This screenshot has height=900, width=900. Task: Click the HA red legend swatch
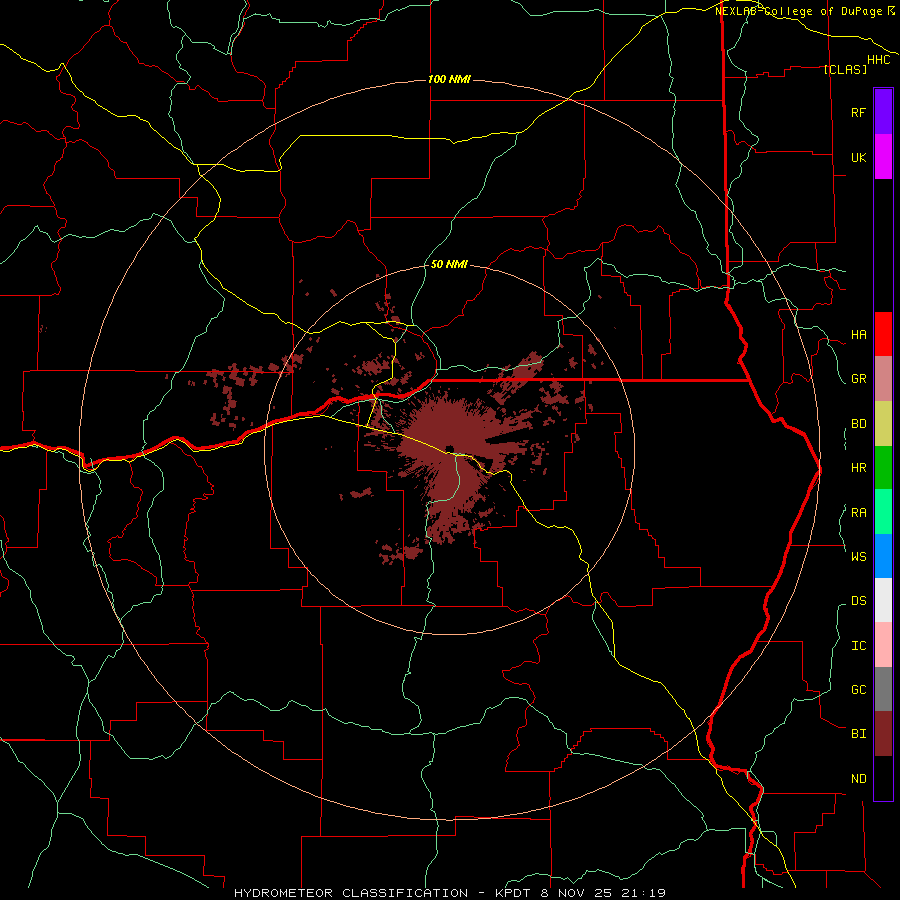(x=883, y=334)
